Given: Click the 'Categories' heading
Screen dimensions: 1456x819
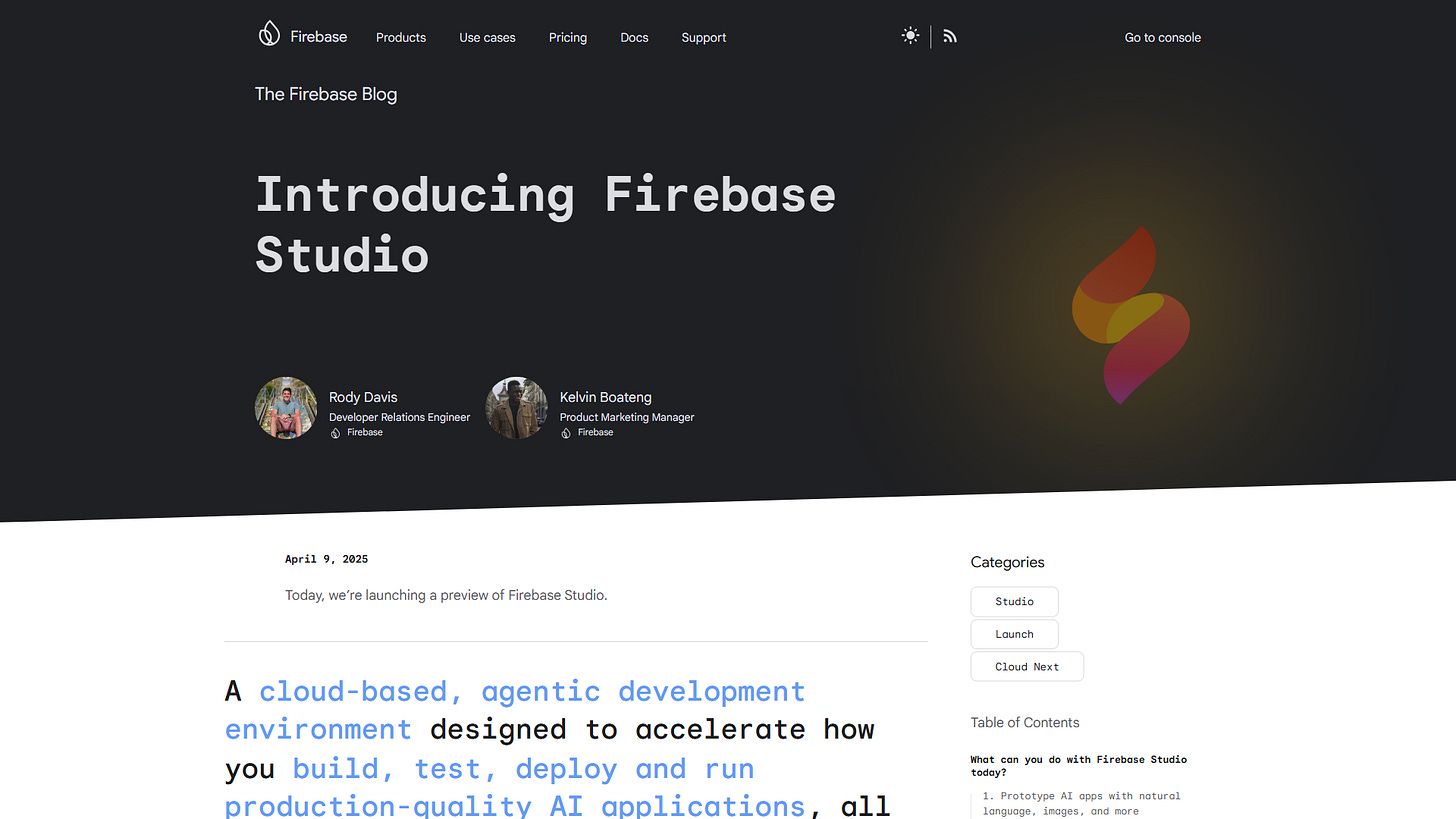Looking at the screenshot, I should click(1007, 562).
